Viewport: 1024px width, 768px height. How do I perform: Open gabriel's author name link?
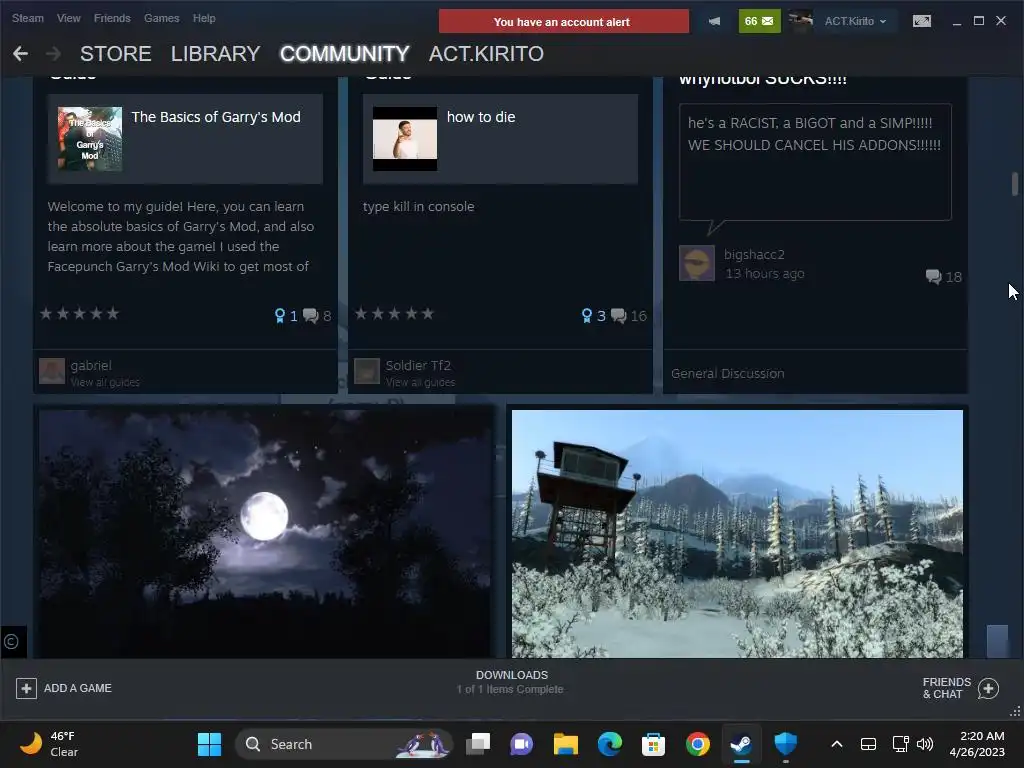point(91,366)
